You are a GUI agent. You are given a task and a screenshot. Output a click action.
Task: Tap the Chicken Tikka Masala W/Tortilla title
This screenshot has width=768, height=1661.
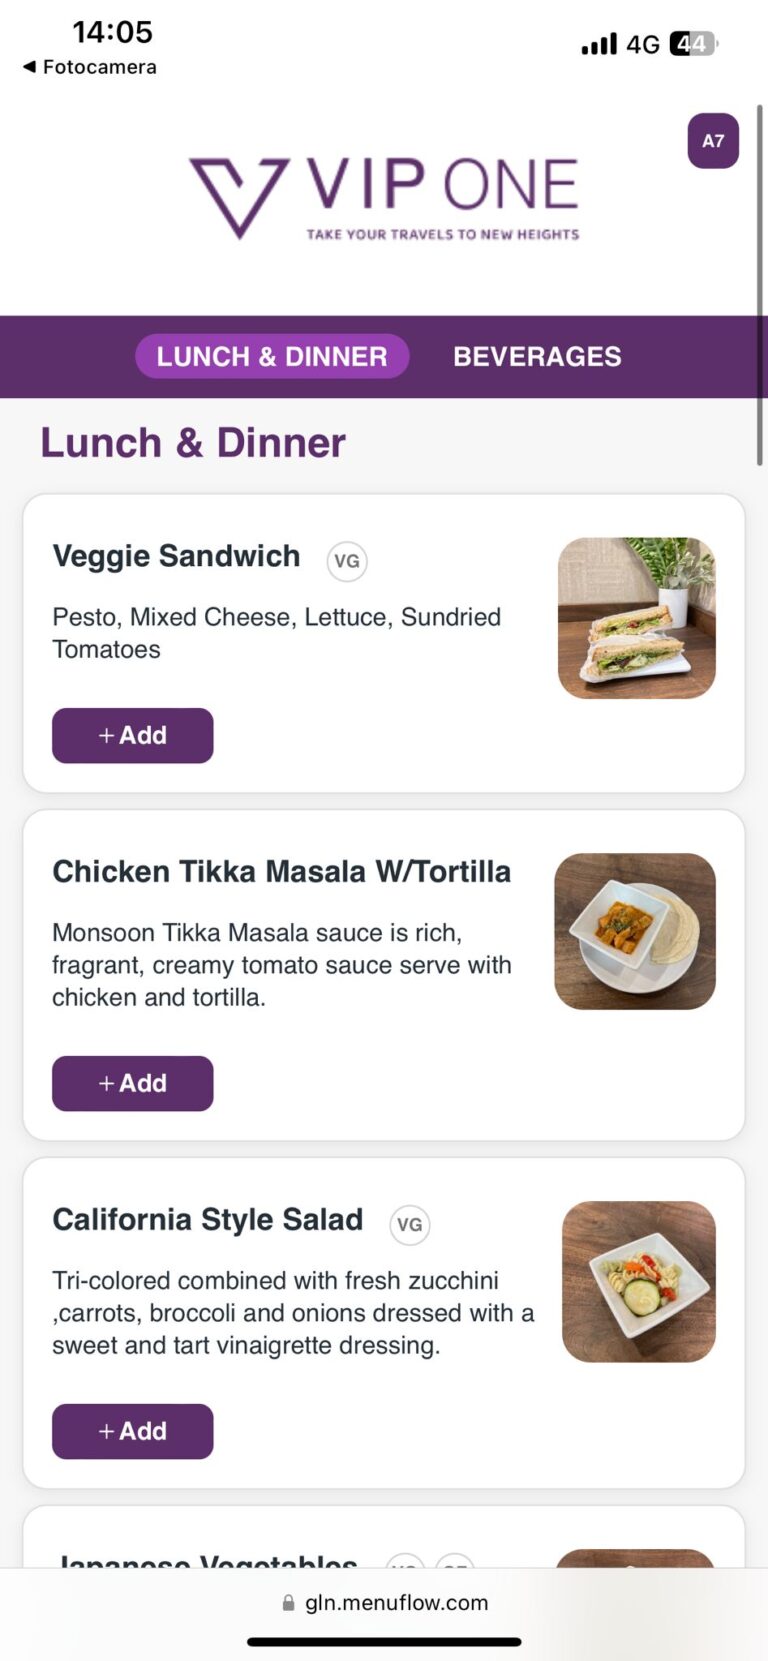tap(281, 872)
